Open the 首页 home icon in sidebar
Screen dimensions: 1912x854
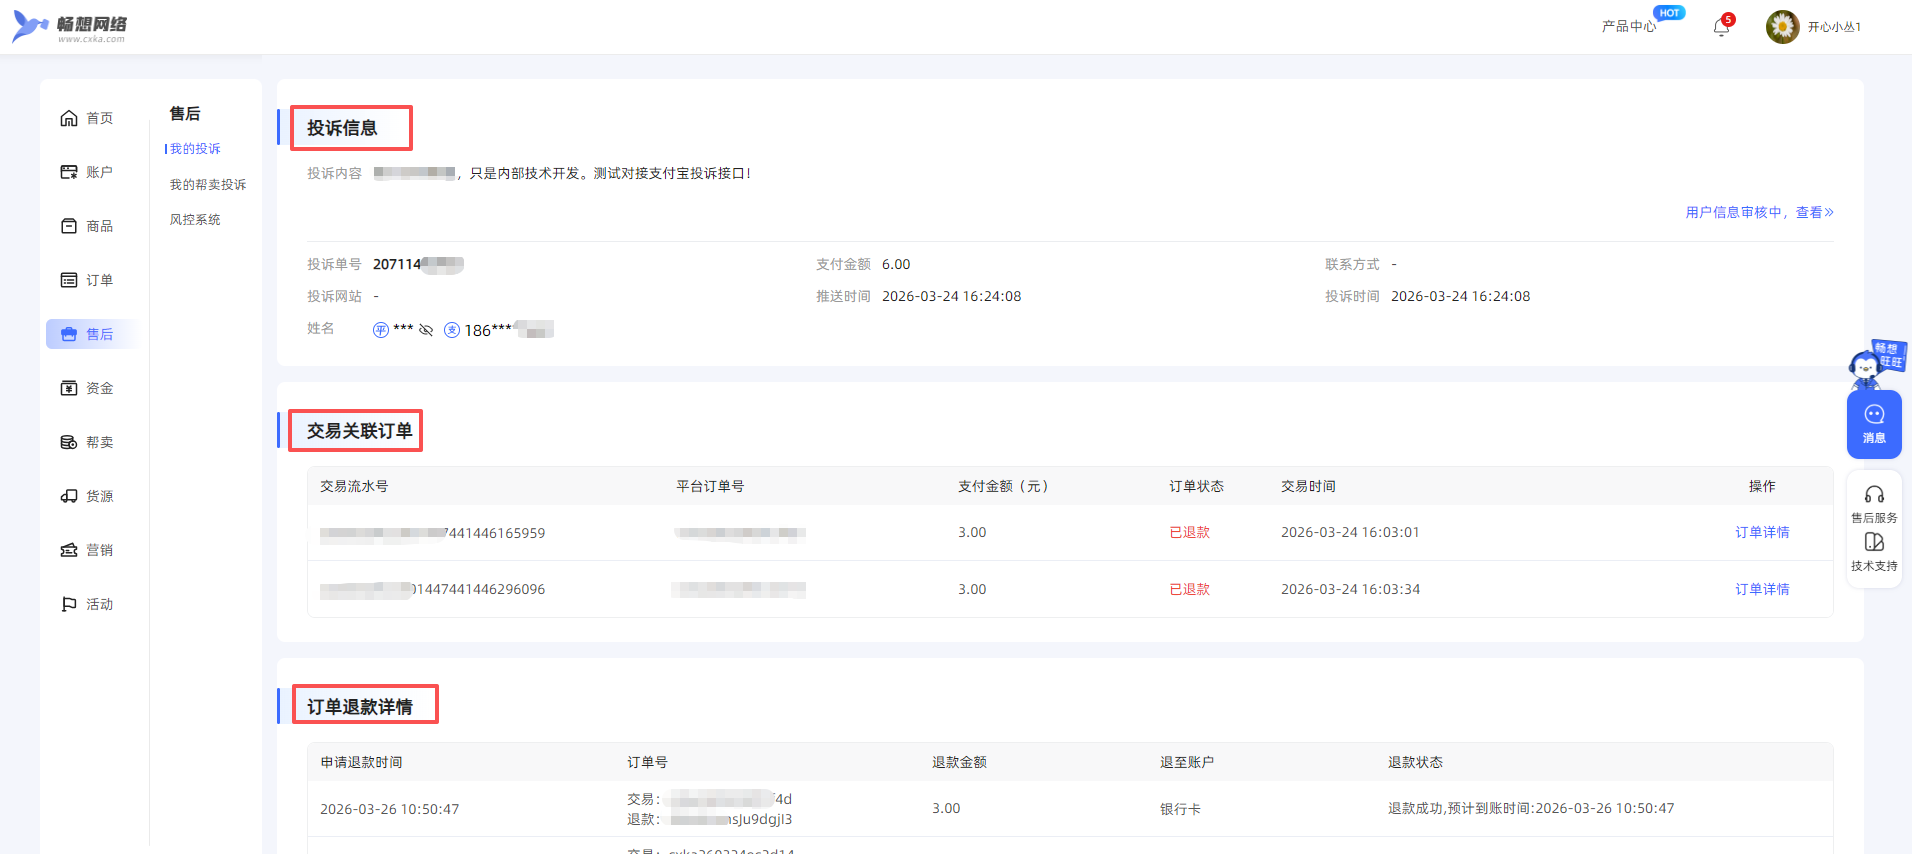coord(69,118)
